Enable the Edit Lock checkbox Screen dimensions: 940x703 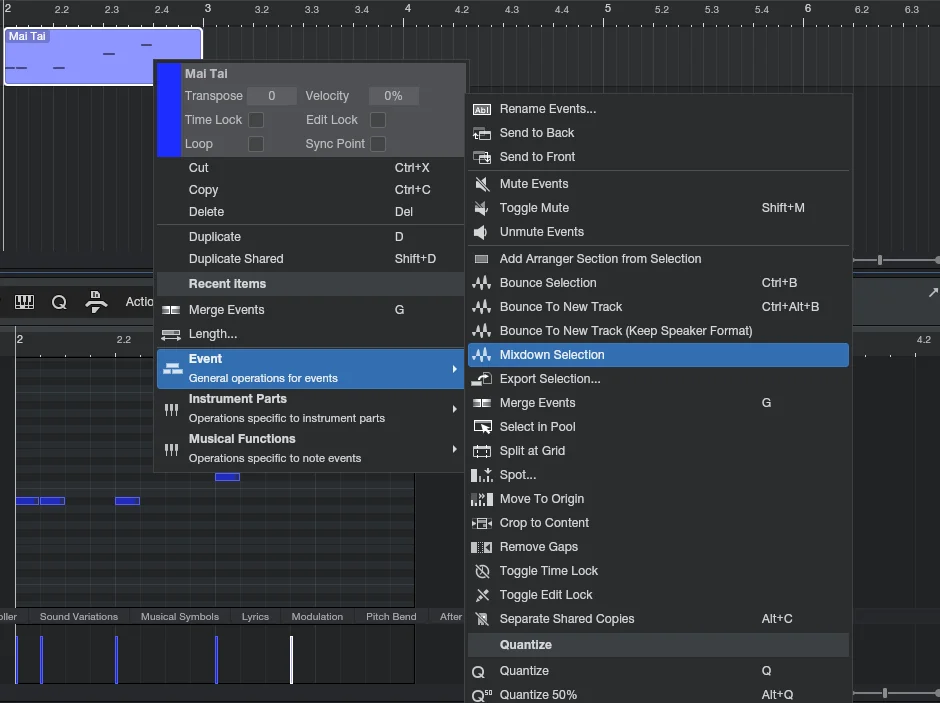[378, 120]
